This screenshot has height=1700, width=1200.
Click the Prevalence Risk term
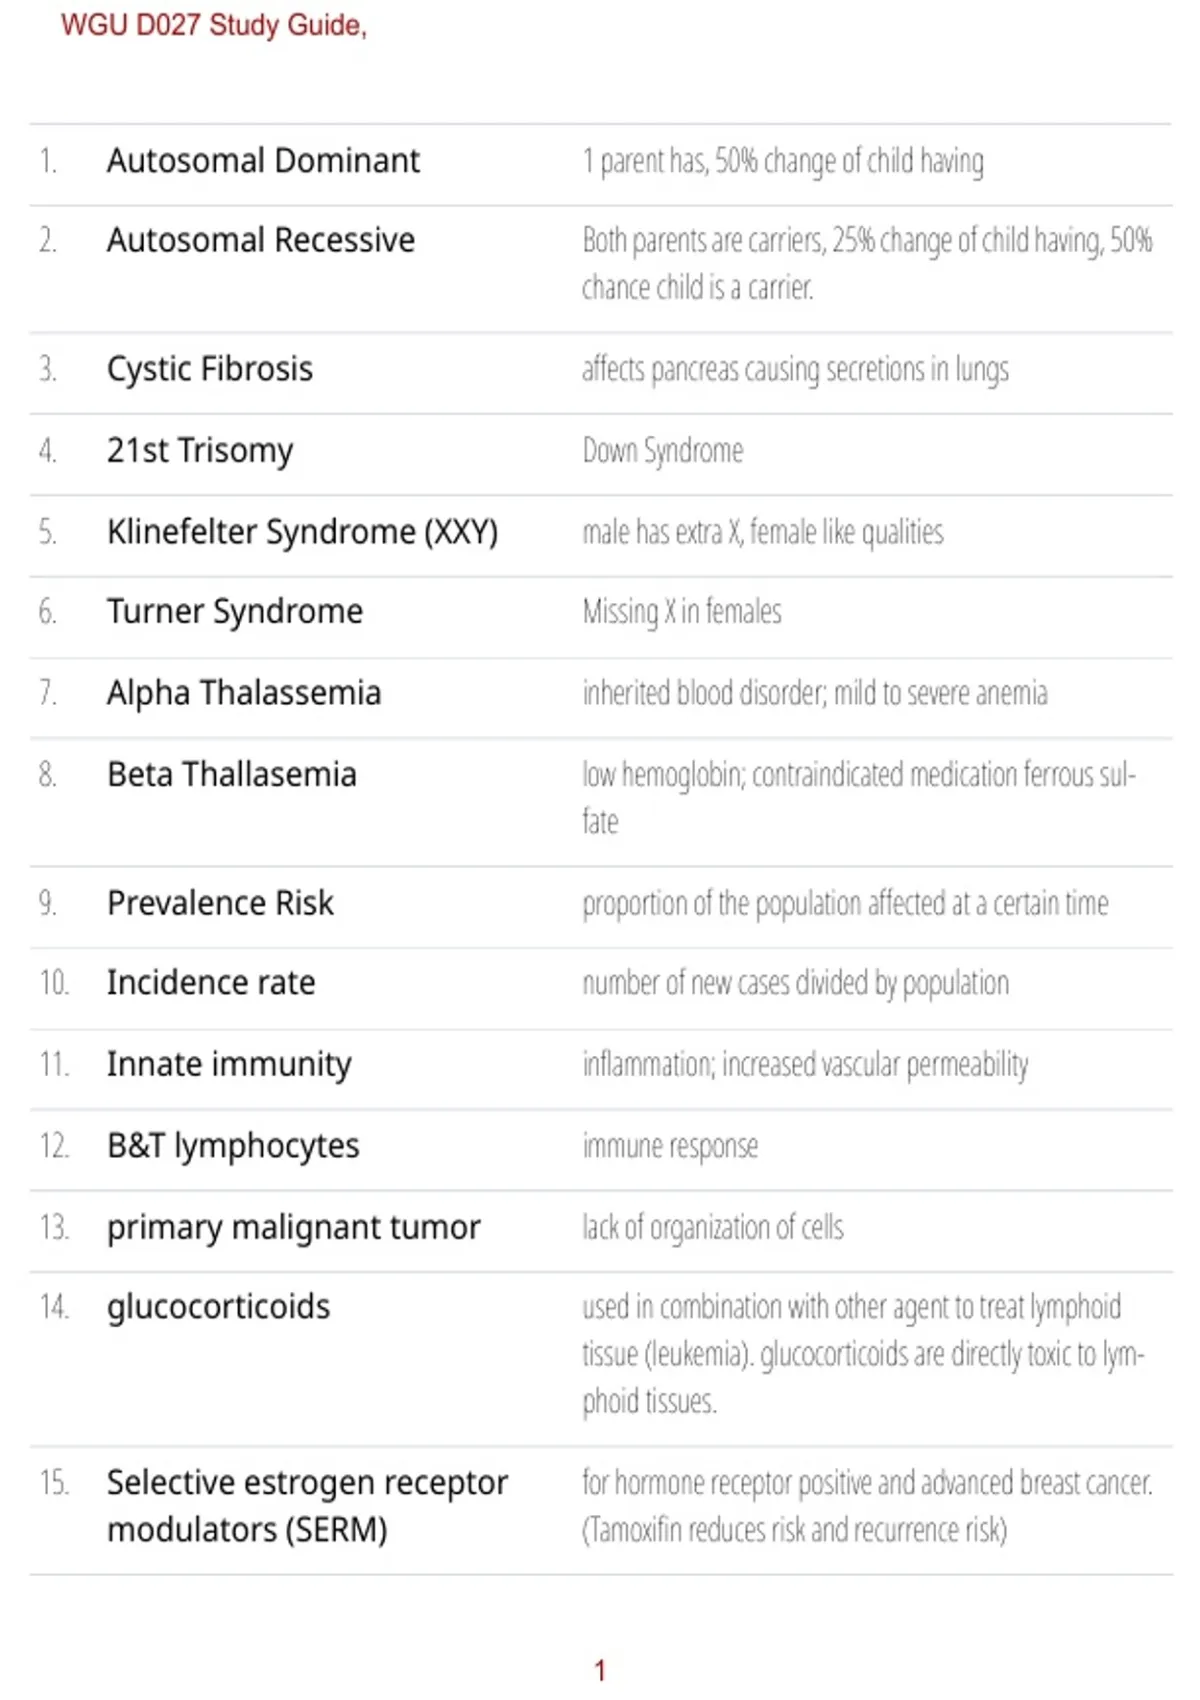220,903
